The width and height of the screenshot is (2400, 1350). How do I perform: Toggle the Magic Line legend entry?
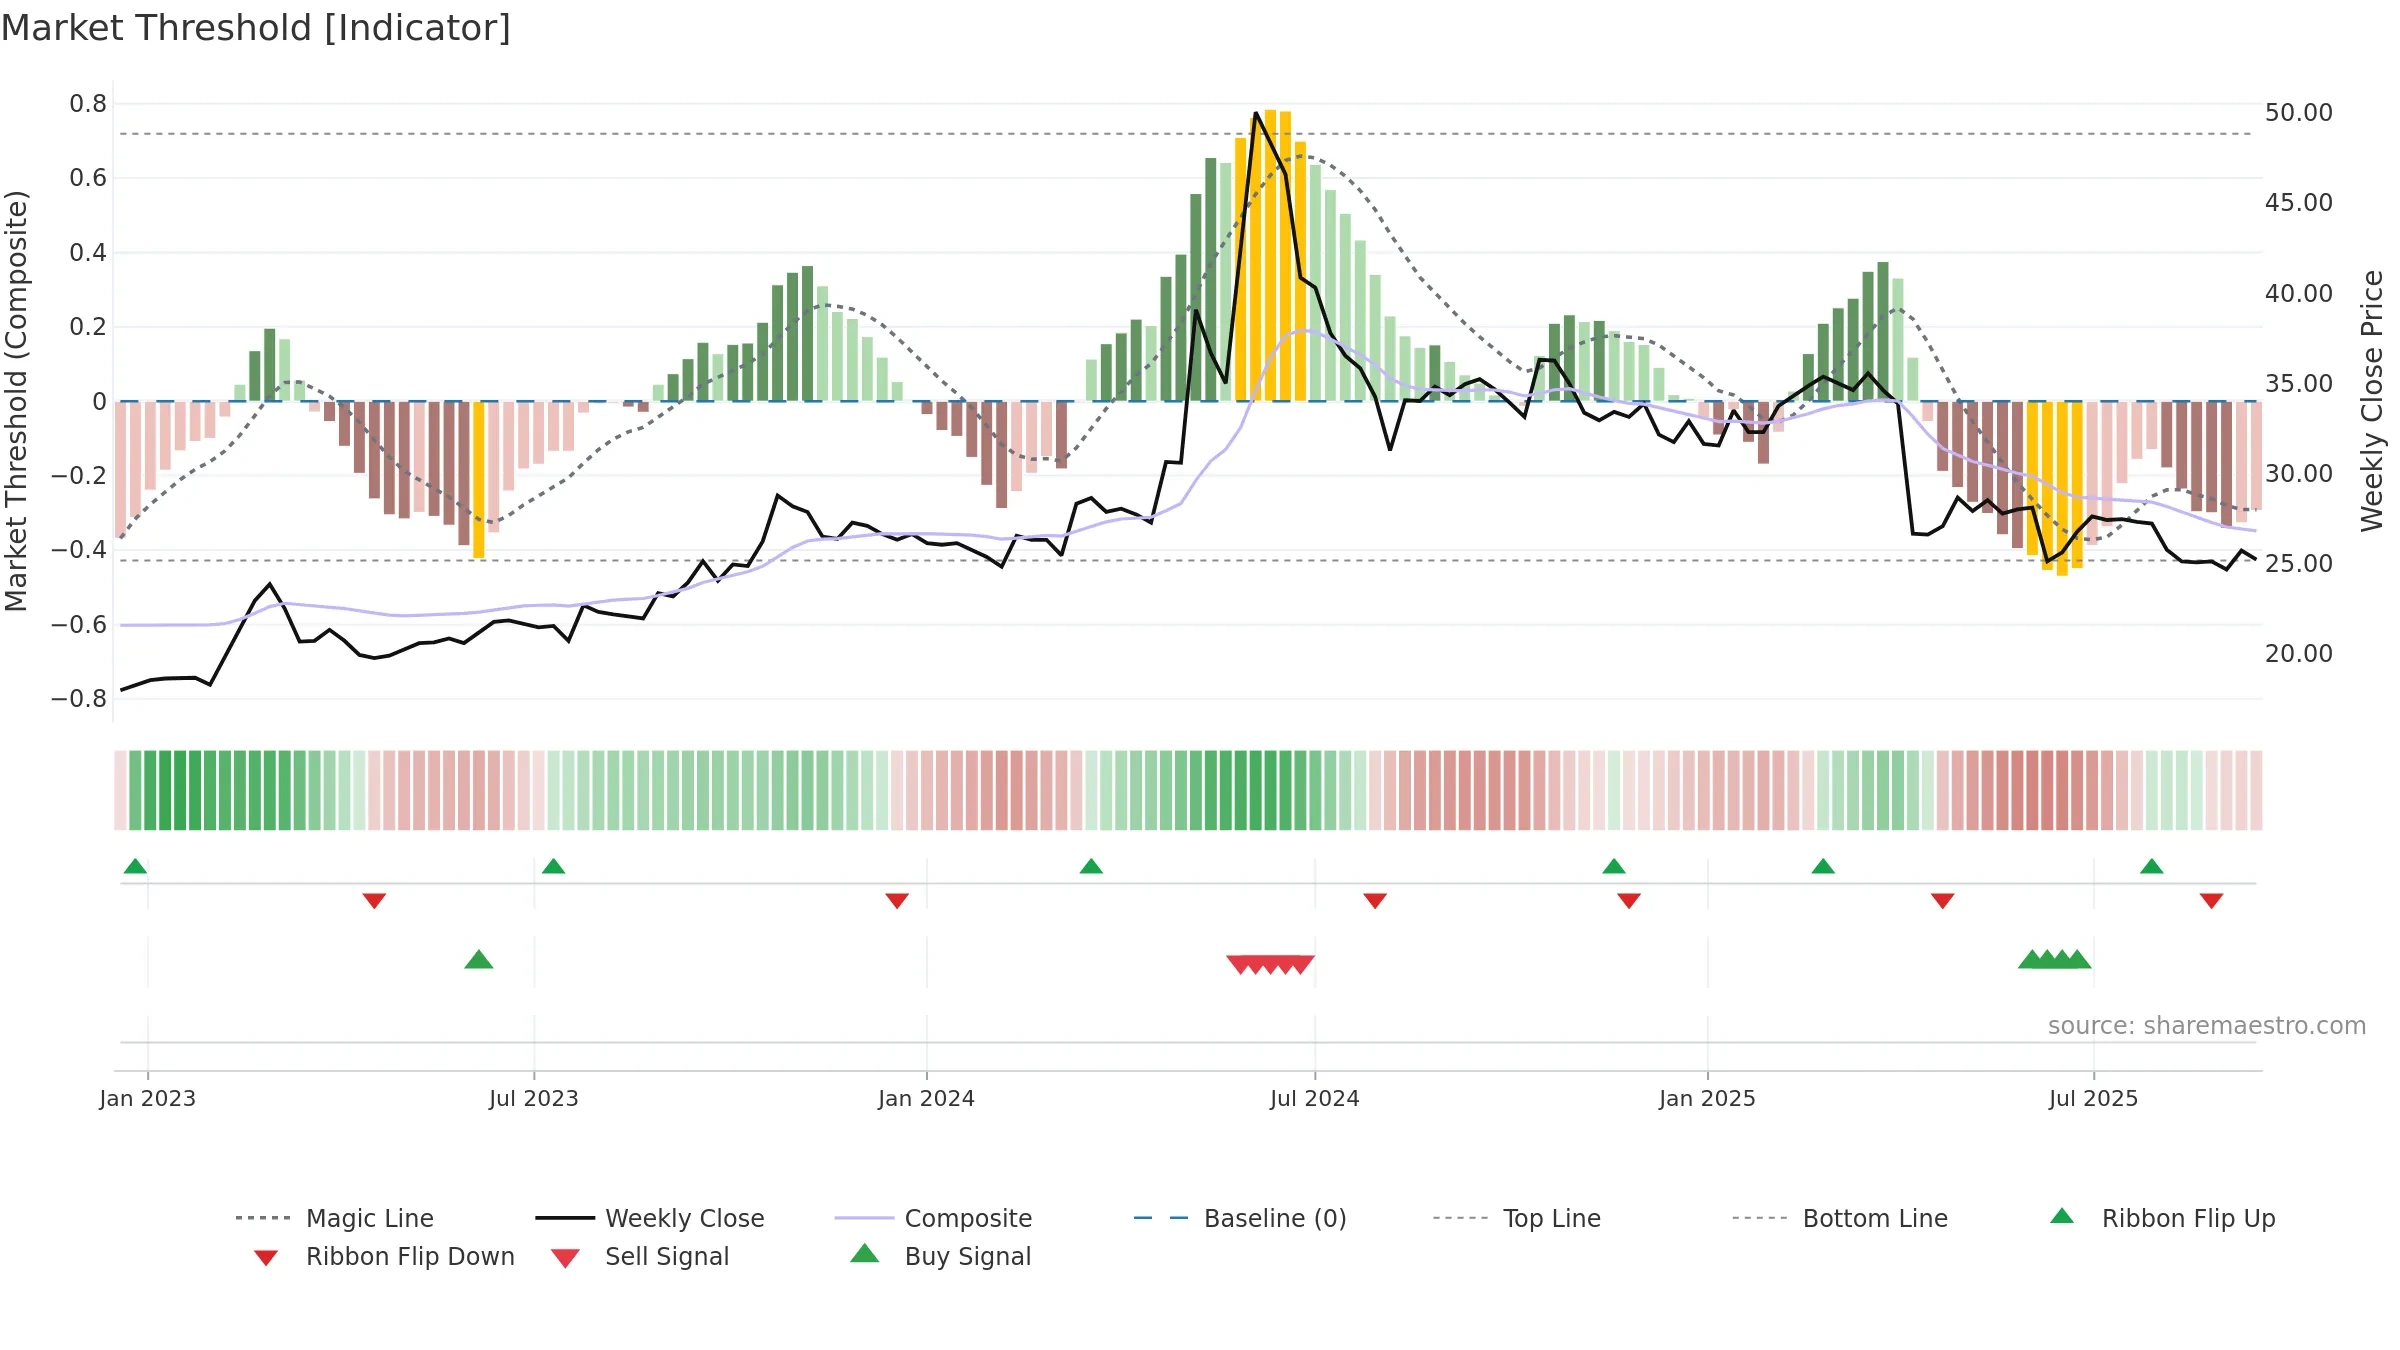335,1218
